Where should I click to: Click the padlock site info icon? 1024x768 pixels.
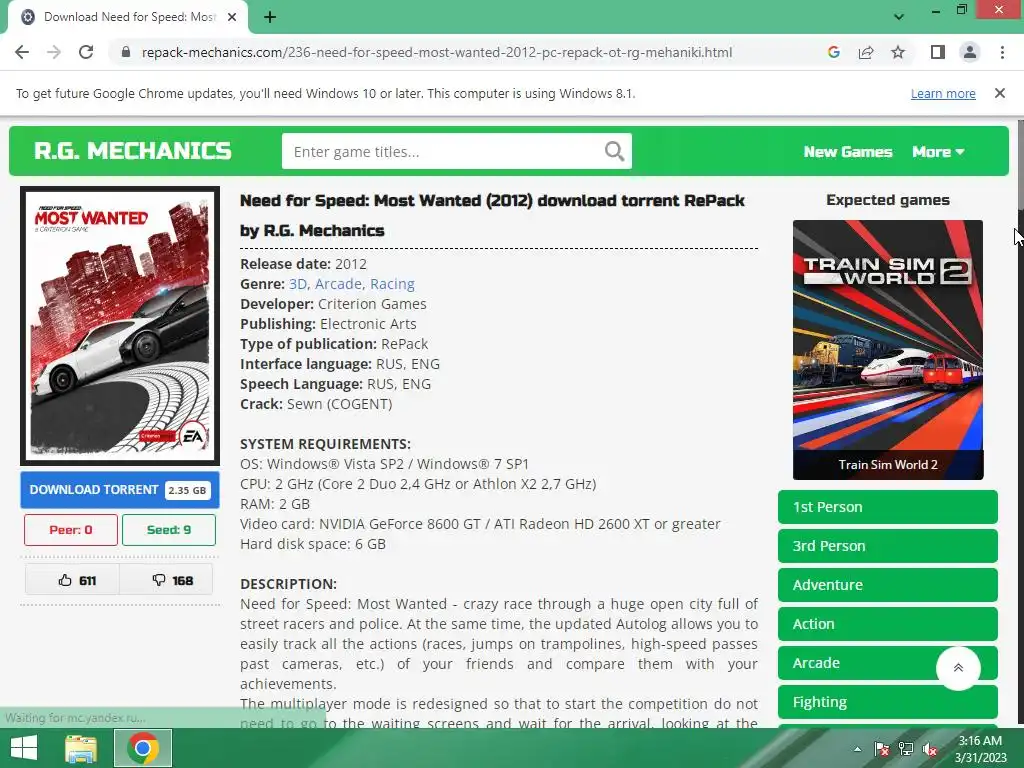pyautogui.click(x=126, y=52)
